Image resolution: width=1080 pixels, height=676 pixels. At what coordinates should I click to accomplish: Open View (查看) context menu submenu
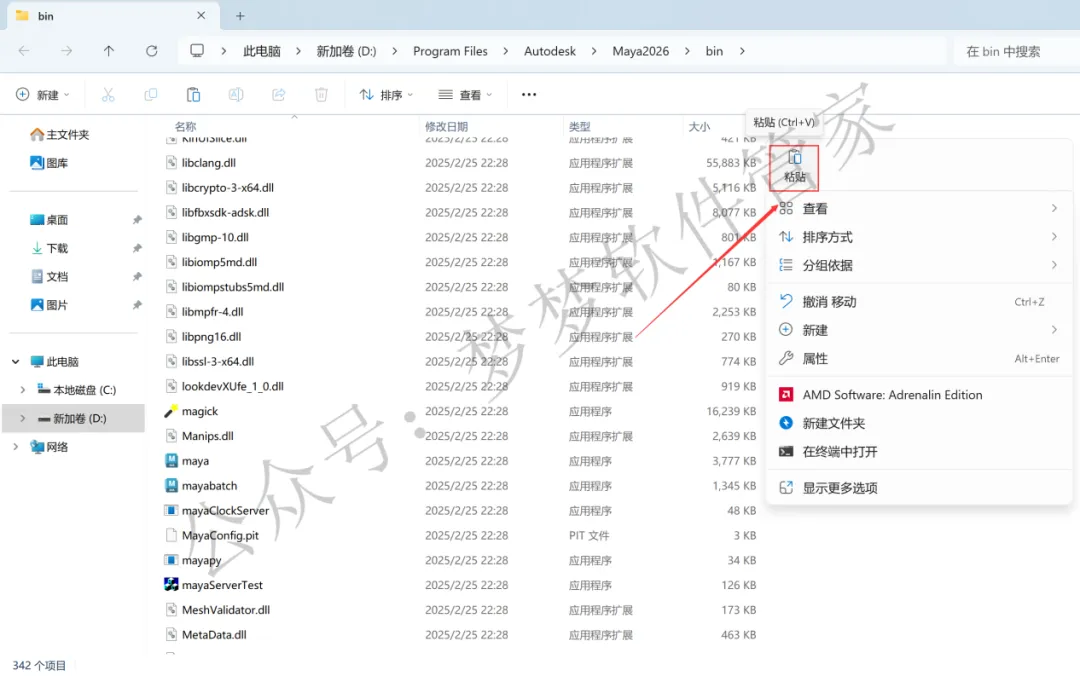919,208
